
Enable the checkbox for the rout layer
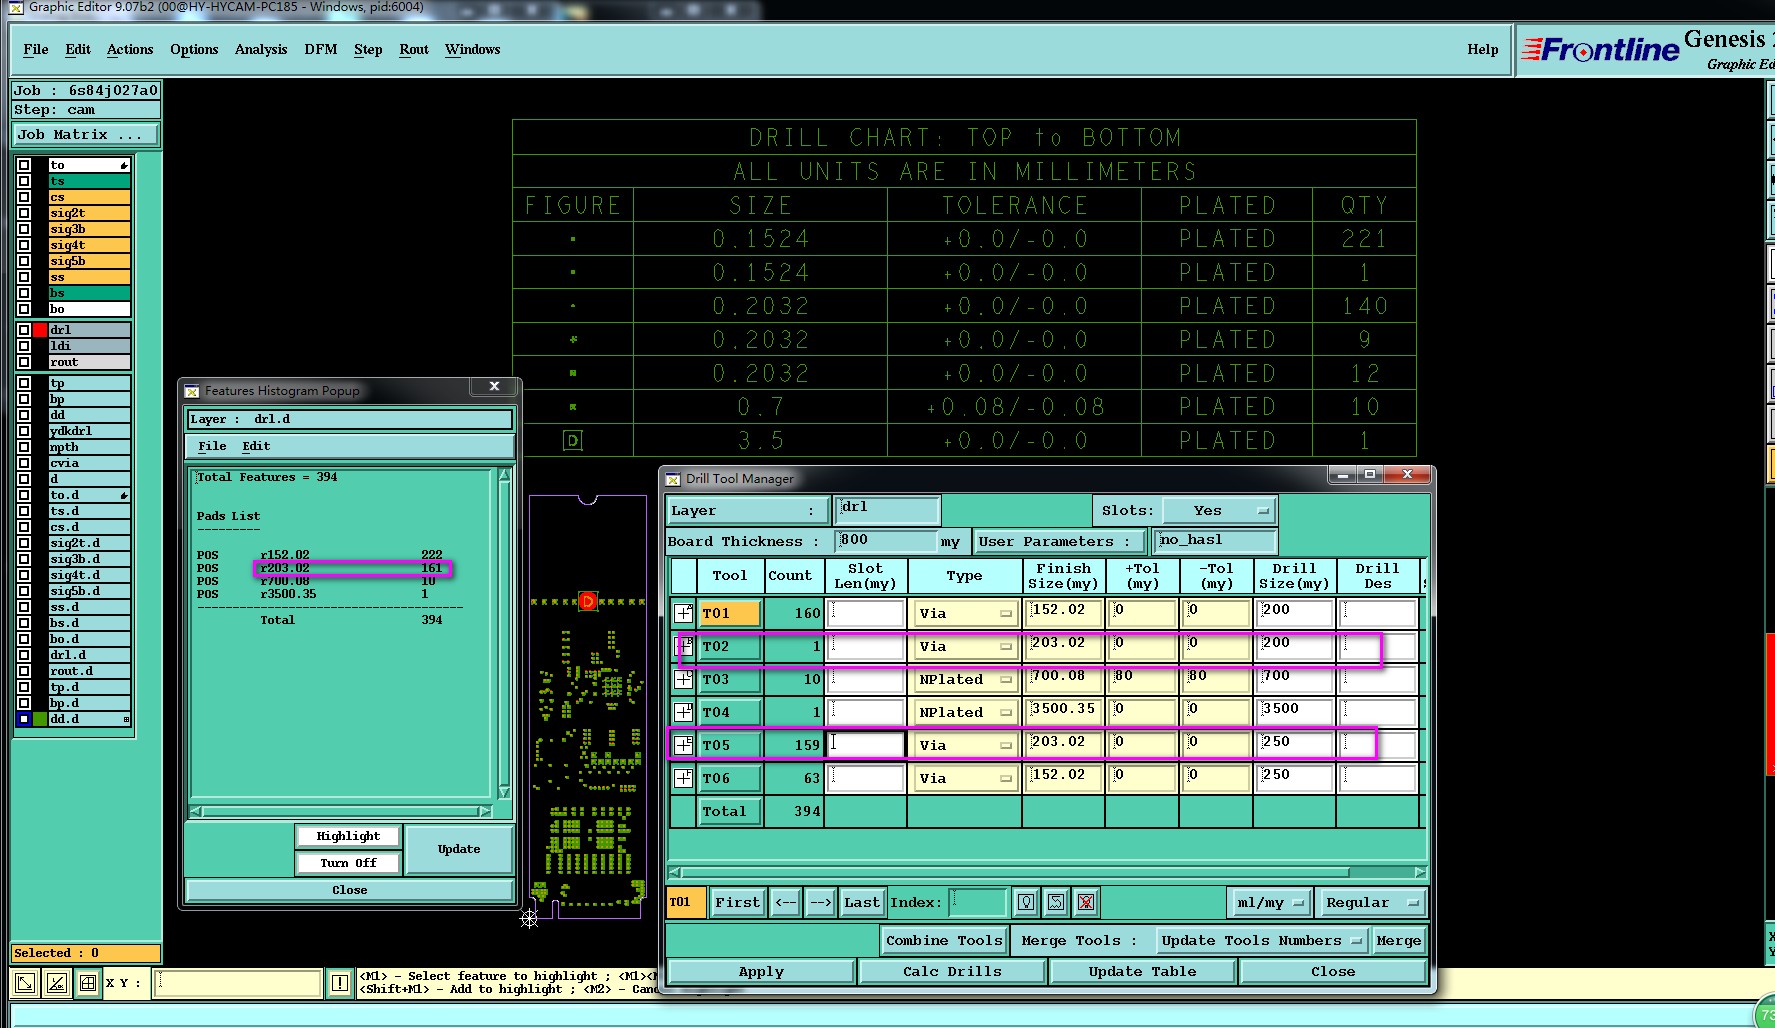(x=24, y=362)
